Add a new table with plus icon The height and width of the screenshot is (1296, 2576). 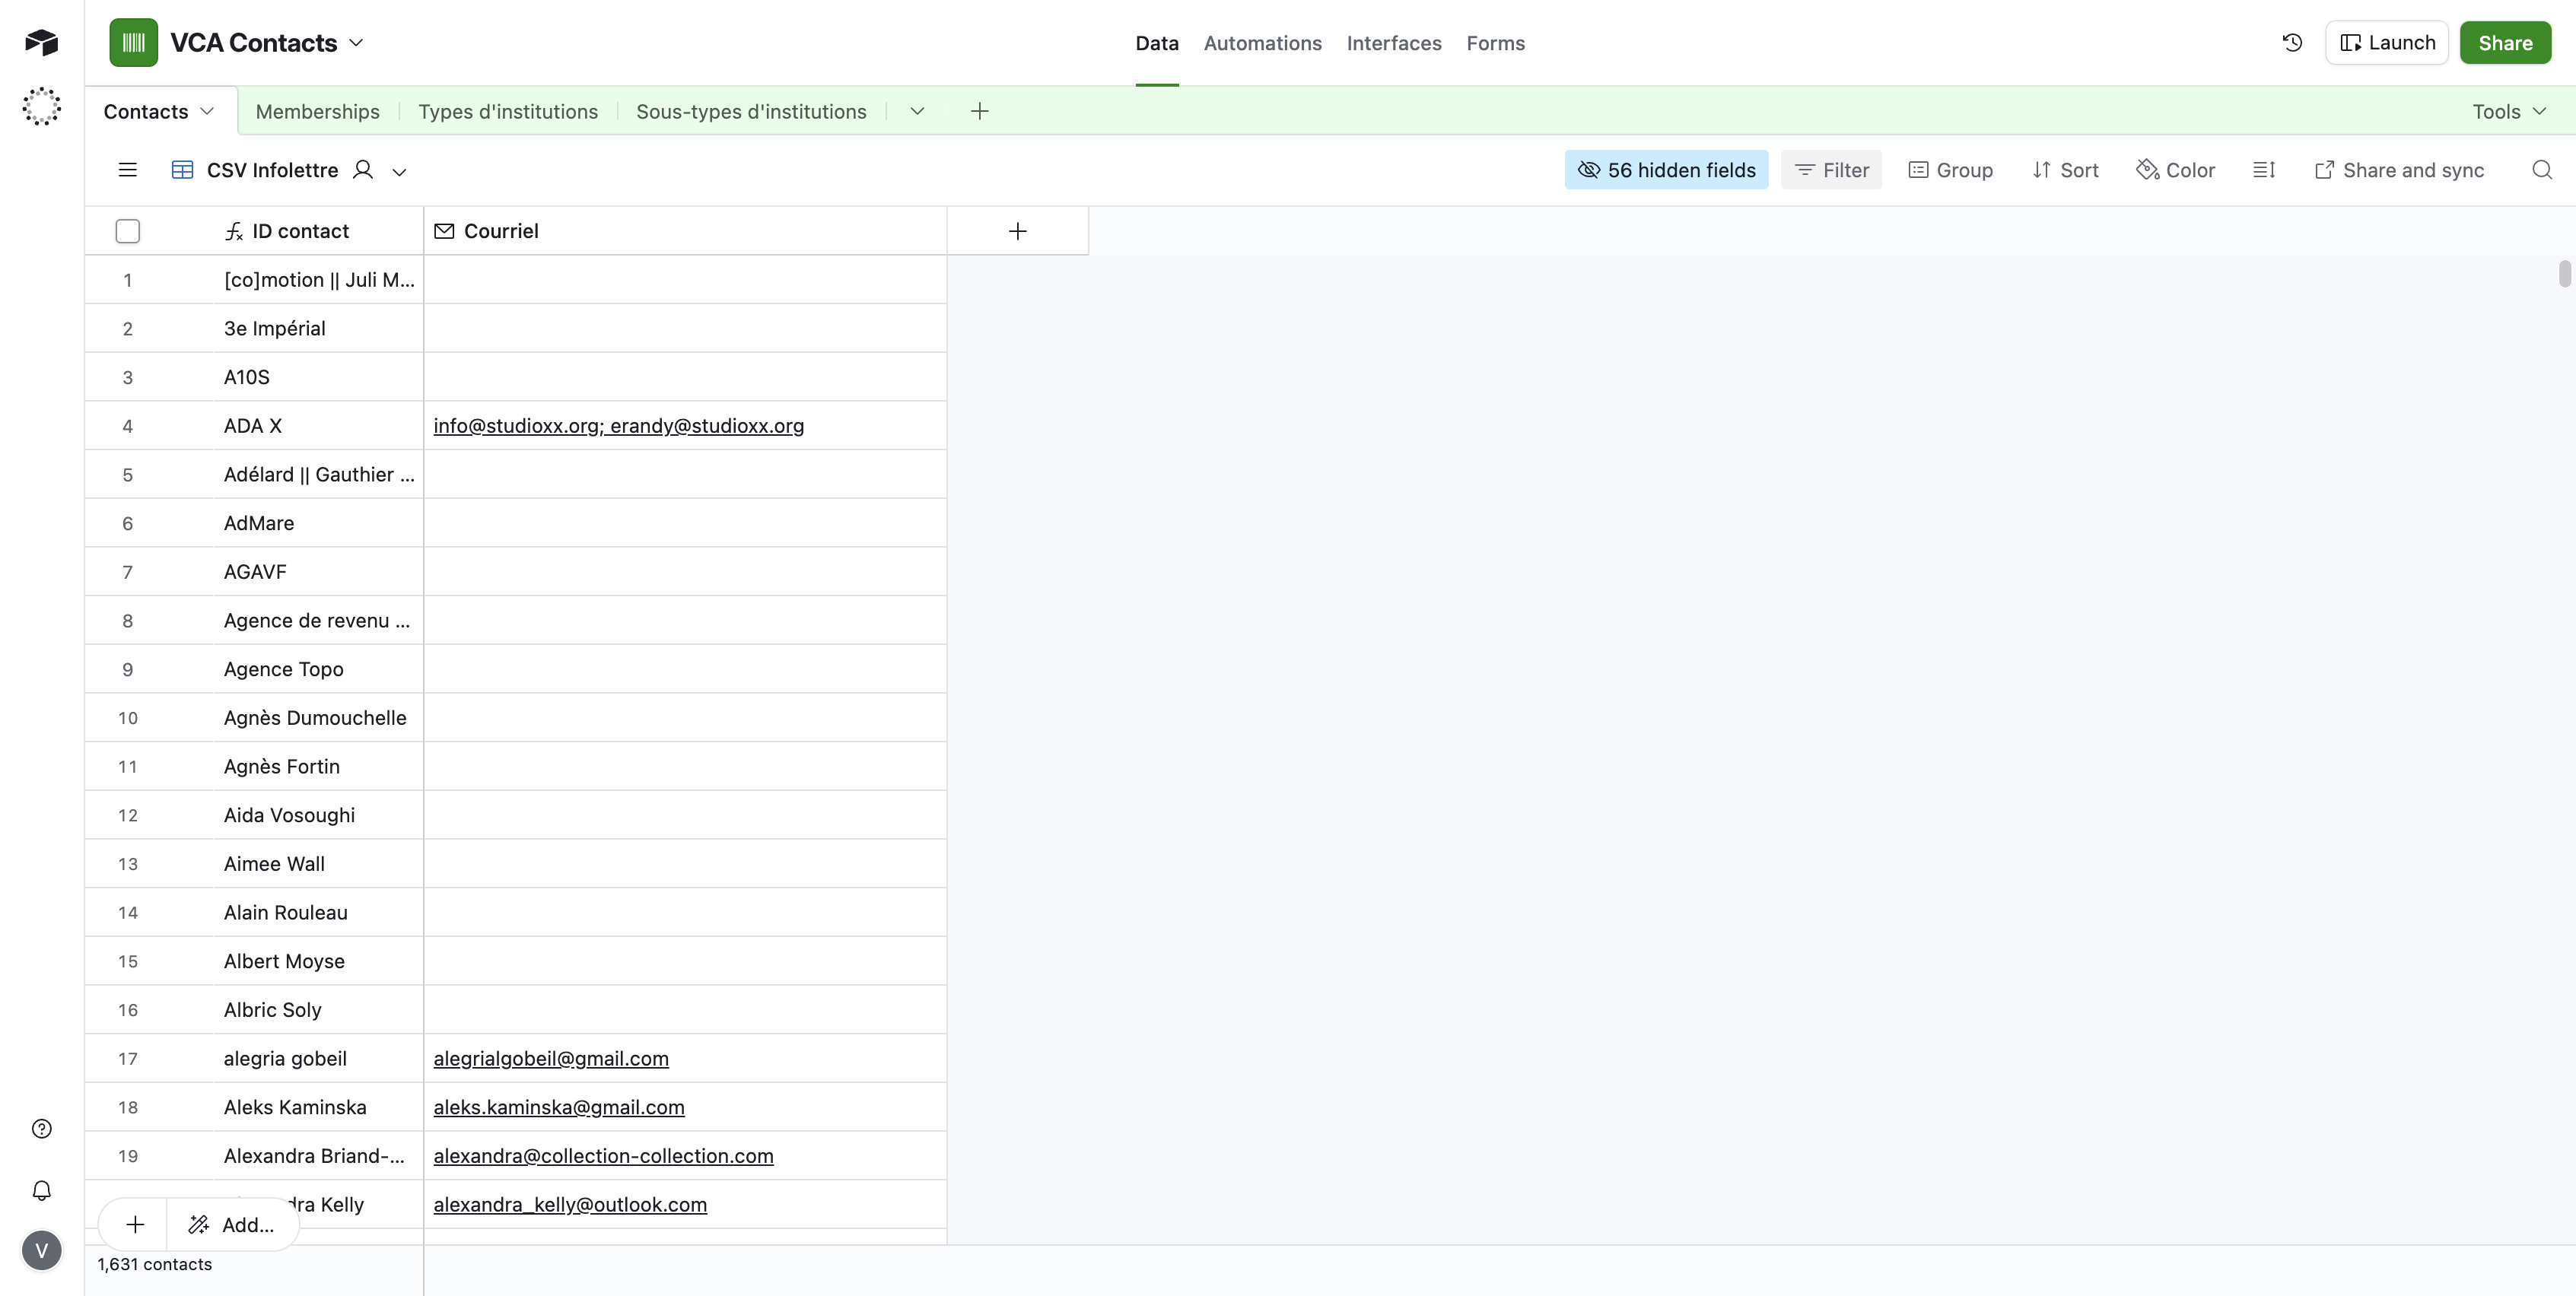(979, 111)
